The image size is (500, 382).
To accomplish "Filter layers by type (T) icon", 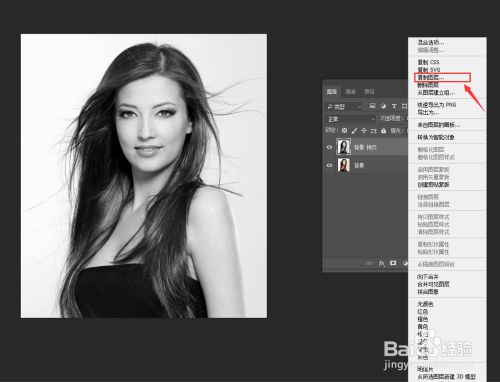I will [x=394, y=106].
